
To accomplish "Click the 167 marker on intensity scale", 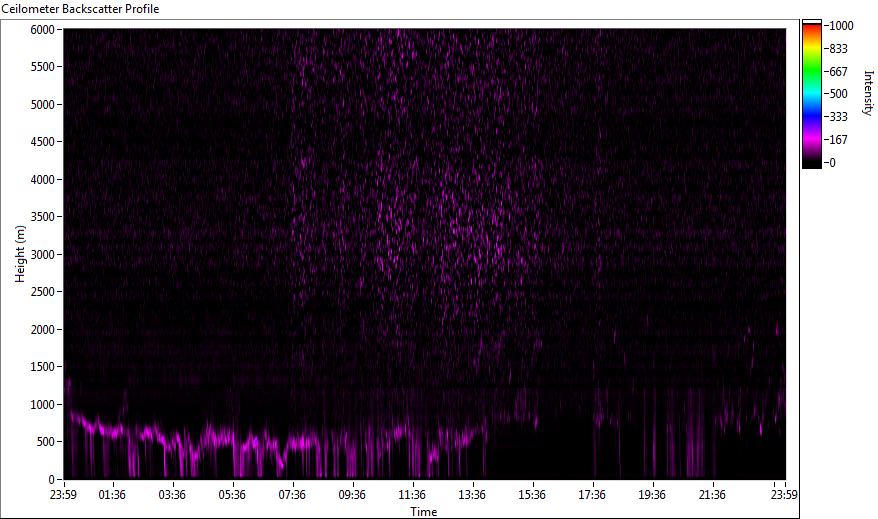I will coord(837,140).
